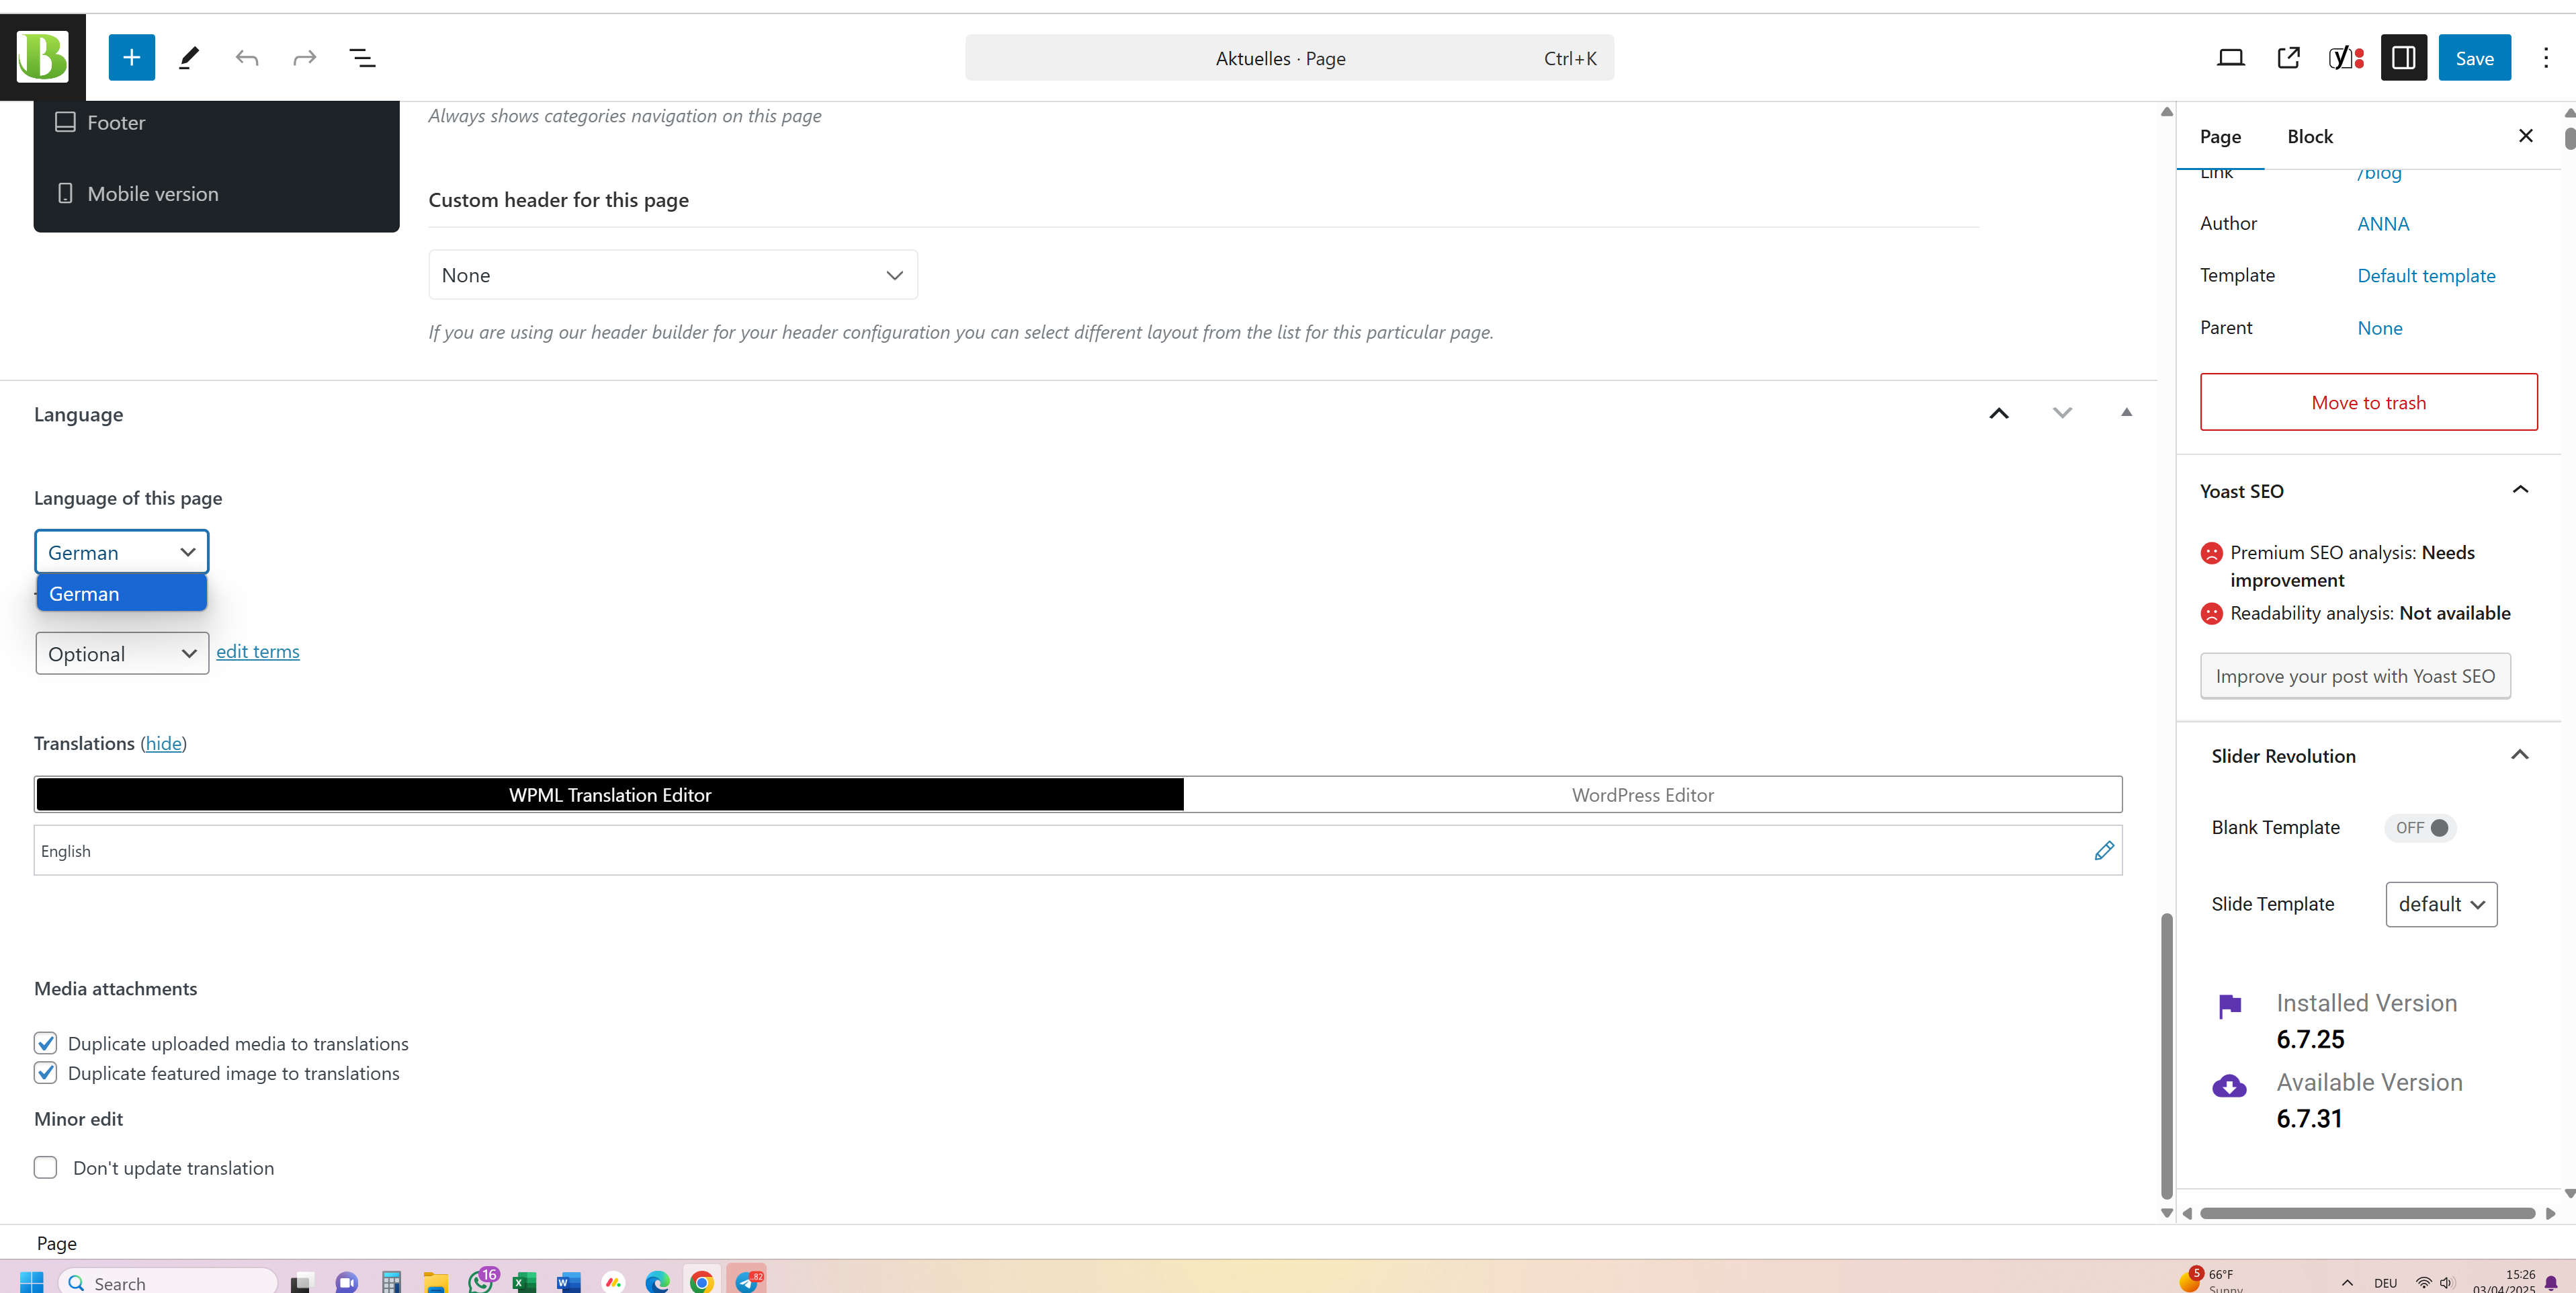Uncheck Duplicate uploaded media to translations

pos(45,1043)
